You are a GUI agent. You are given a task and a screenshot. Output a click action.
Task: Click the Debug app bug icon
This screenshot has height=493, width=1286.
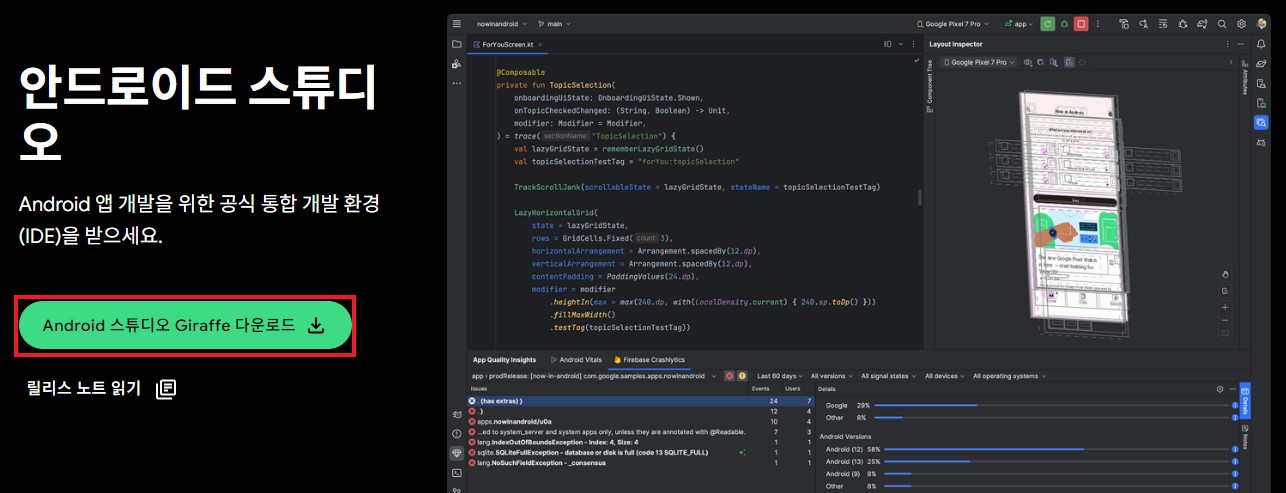[1064, 23]
